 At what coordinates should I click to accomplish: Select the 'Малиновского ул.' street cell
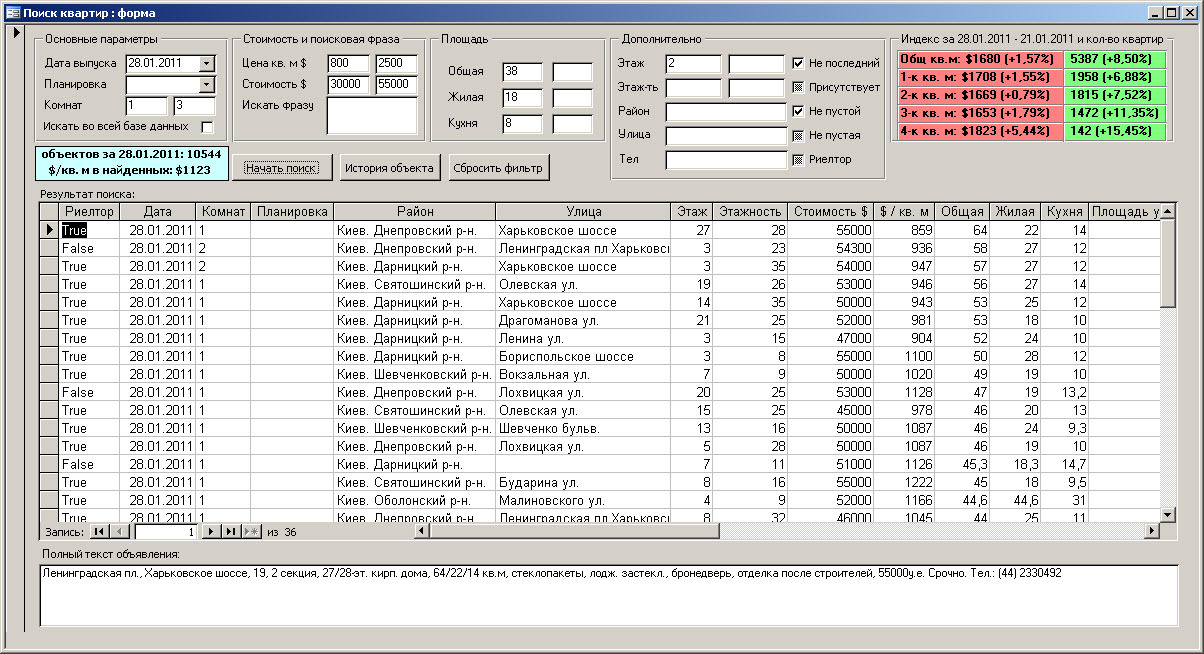(583, 500)
